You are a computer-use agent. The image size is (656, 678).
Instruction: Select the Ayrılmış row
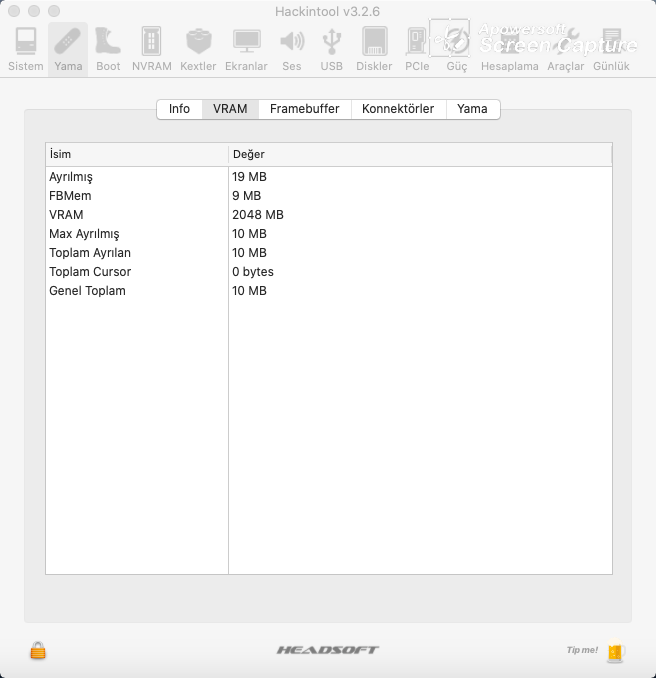[329, 177]
